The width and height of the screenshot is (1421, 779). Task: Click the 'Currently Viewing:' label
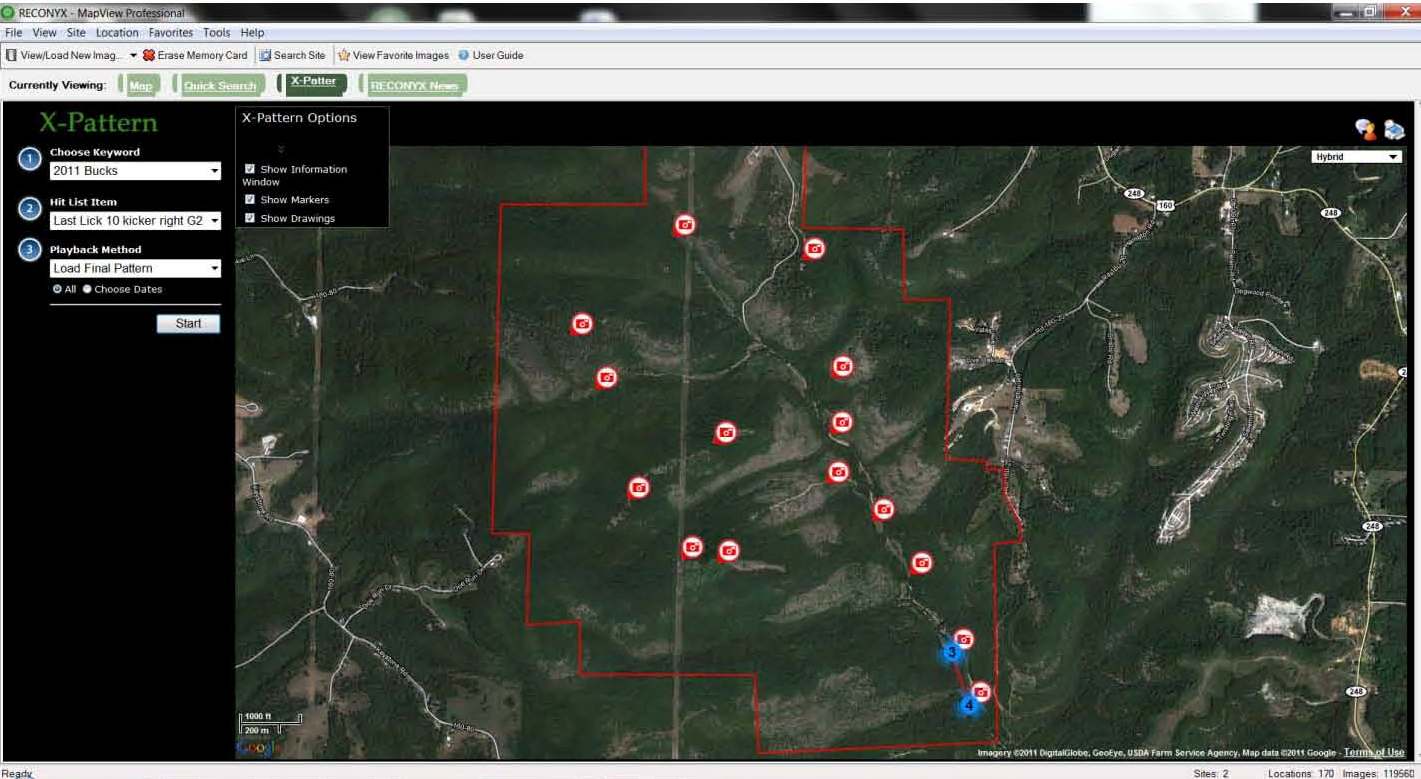coord(57,85)
